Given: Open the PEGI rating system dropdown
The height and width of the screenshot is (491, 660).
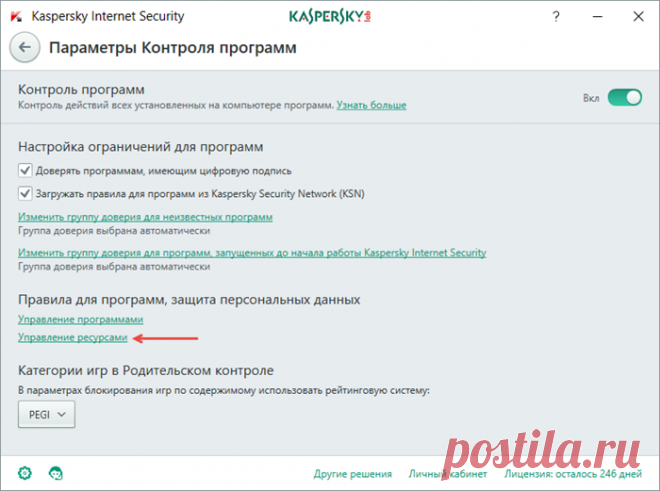Looking at the screenshot, I should pos(47,414).
